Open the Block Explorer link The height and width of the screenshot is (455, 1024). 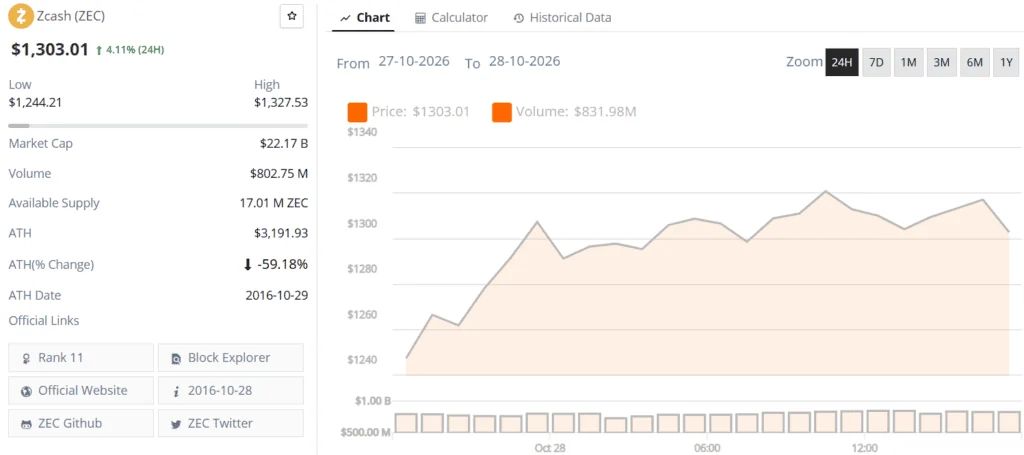[231, 358]
